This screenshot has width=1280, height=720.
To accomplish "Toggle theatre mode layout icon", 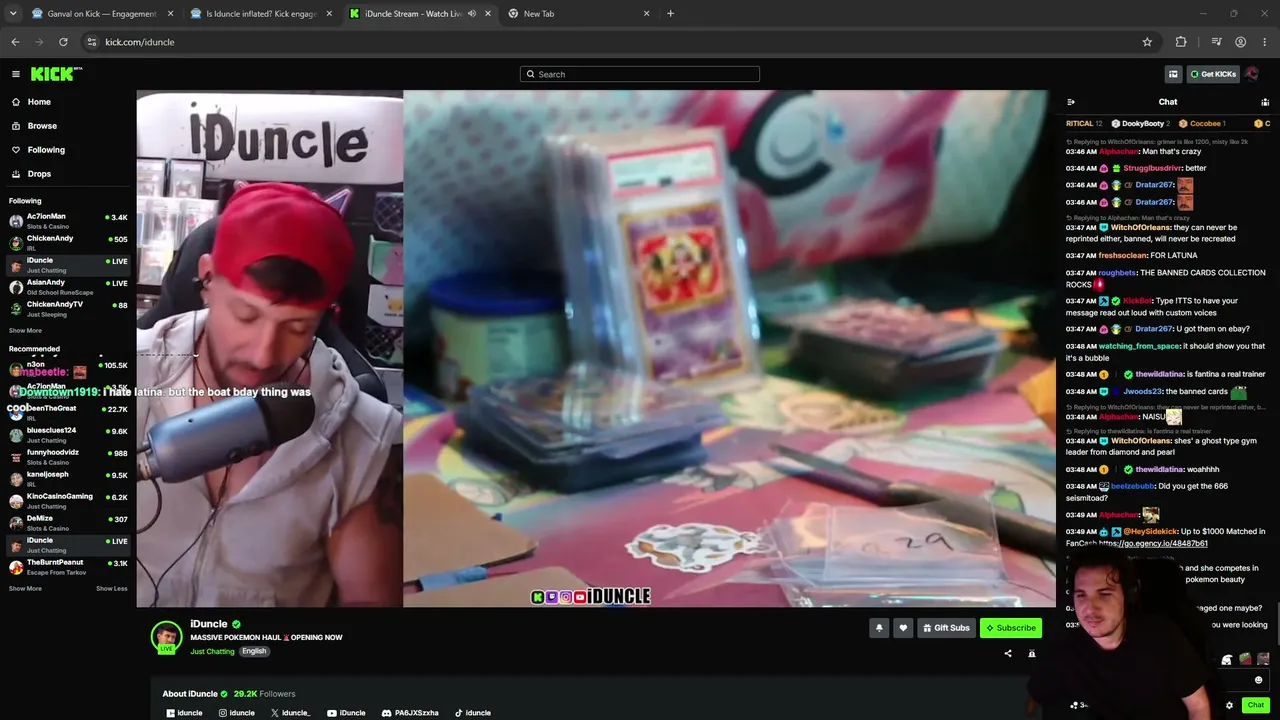I will point(1173,74).
